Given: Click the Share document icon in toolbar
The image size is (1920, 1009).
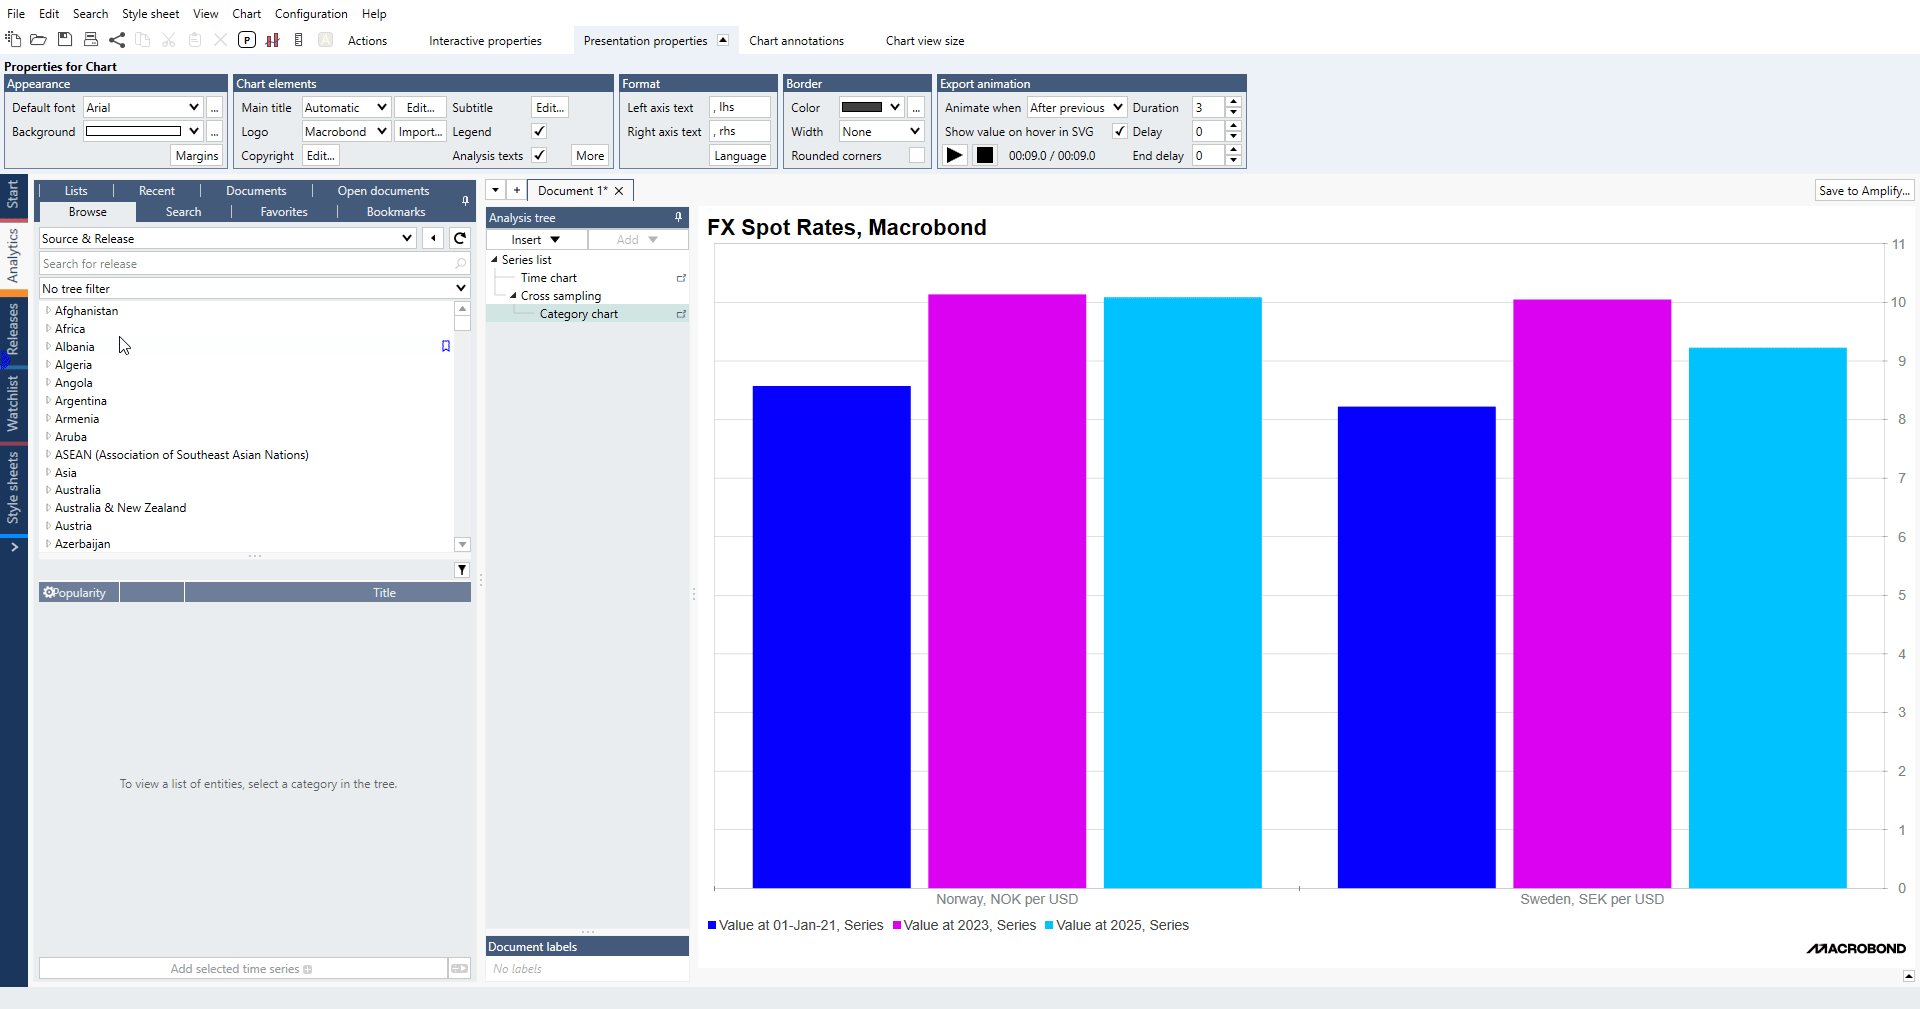Looking at the screenshot, I should point(117,40).
